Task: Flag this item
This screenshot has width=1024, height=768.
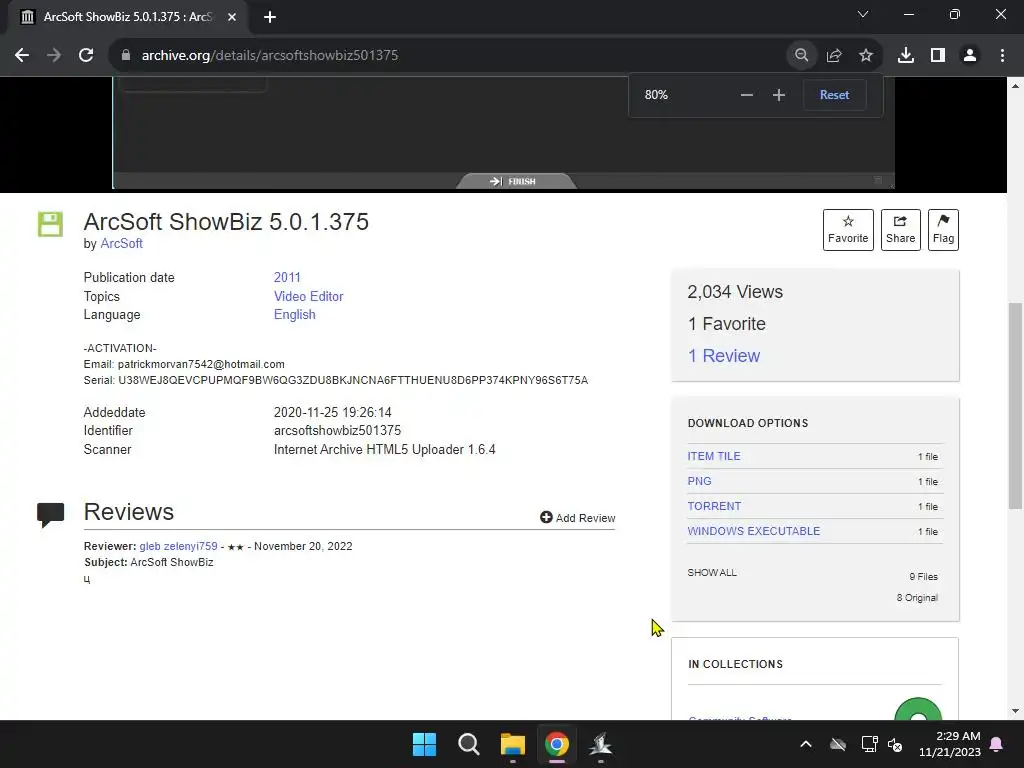Action: click(943, 230)
